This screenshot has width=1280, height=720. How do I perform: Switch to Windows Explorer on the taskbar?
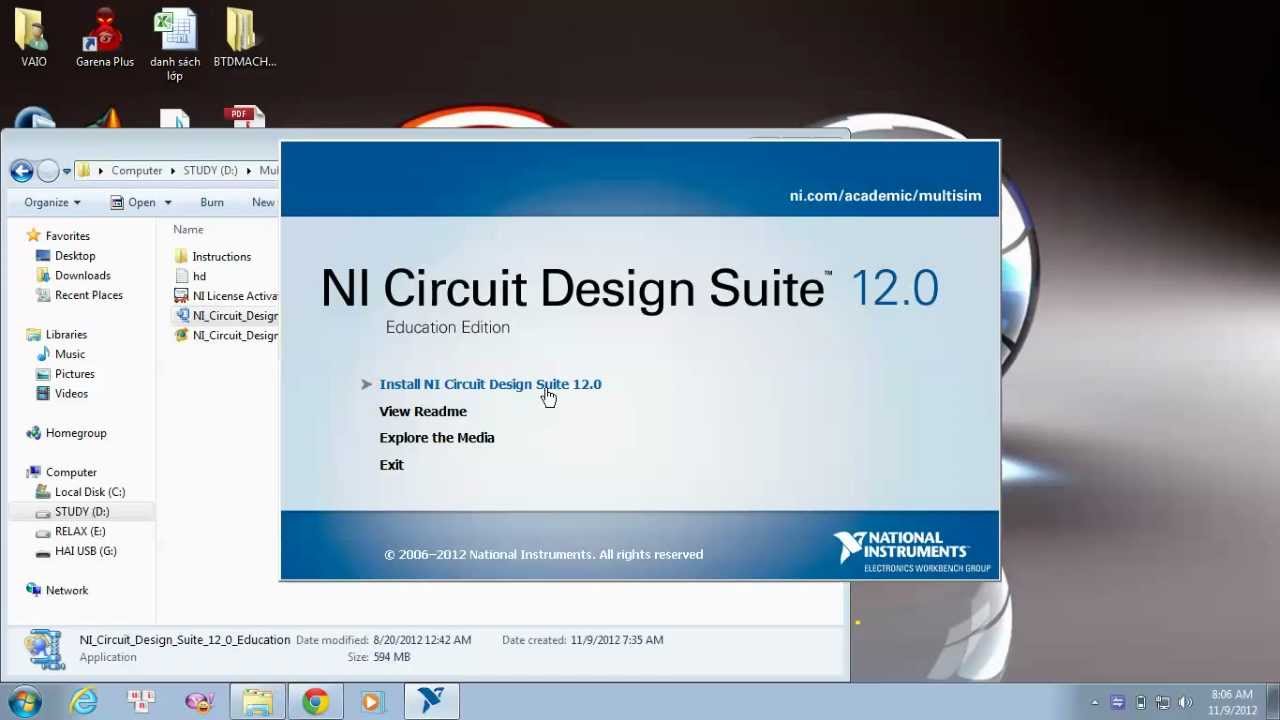click(x=257, y=702)
